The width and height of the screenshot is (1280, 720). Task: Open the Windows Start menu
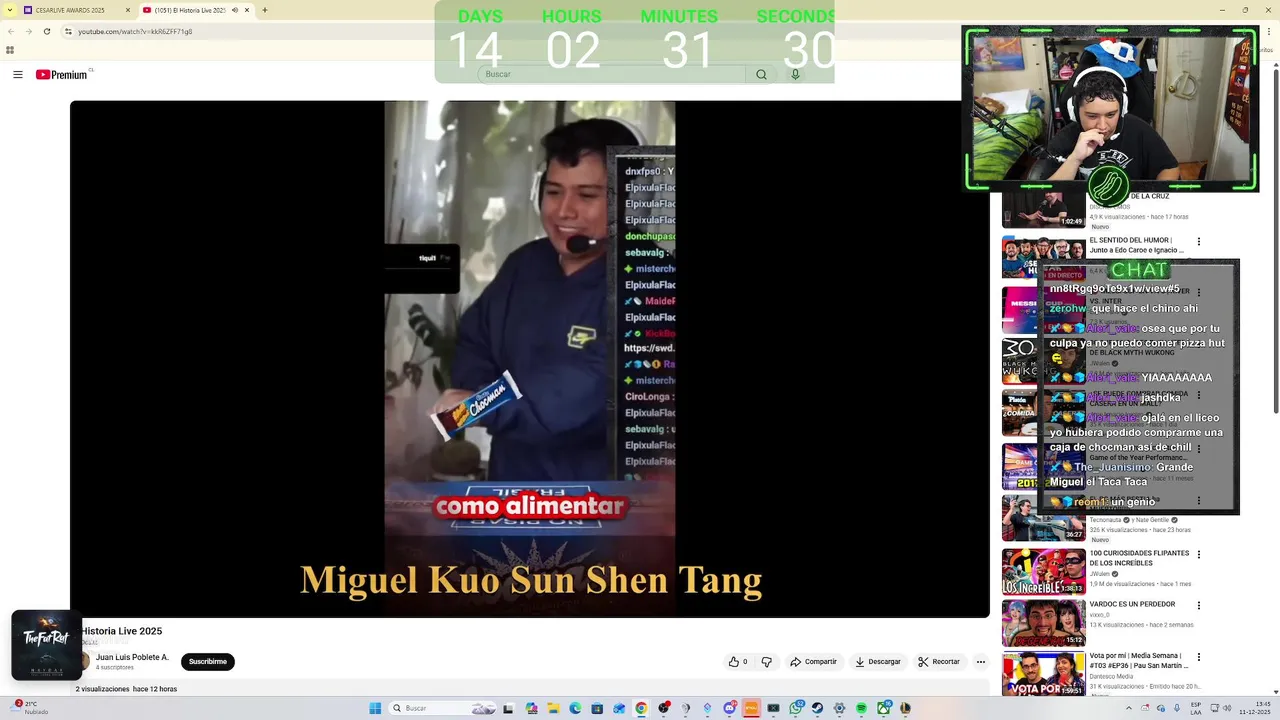(375, 708)
